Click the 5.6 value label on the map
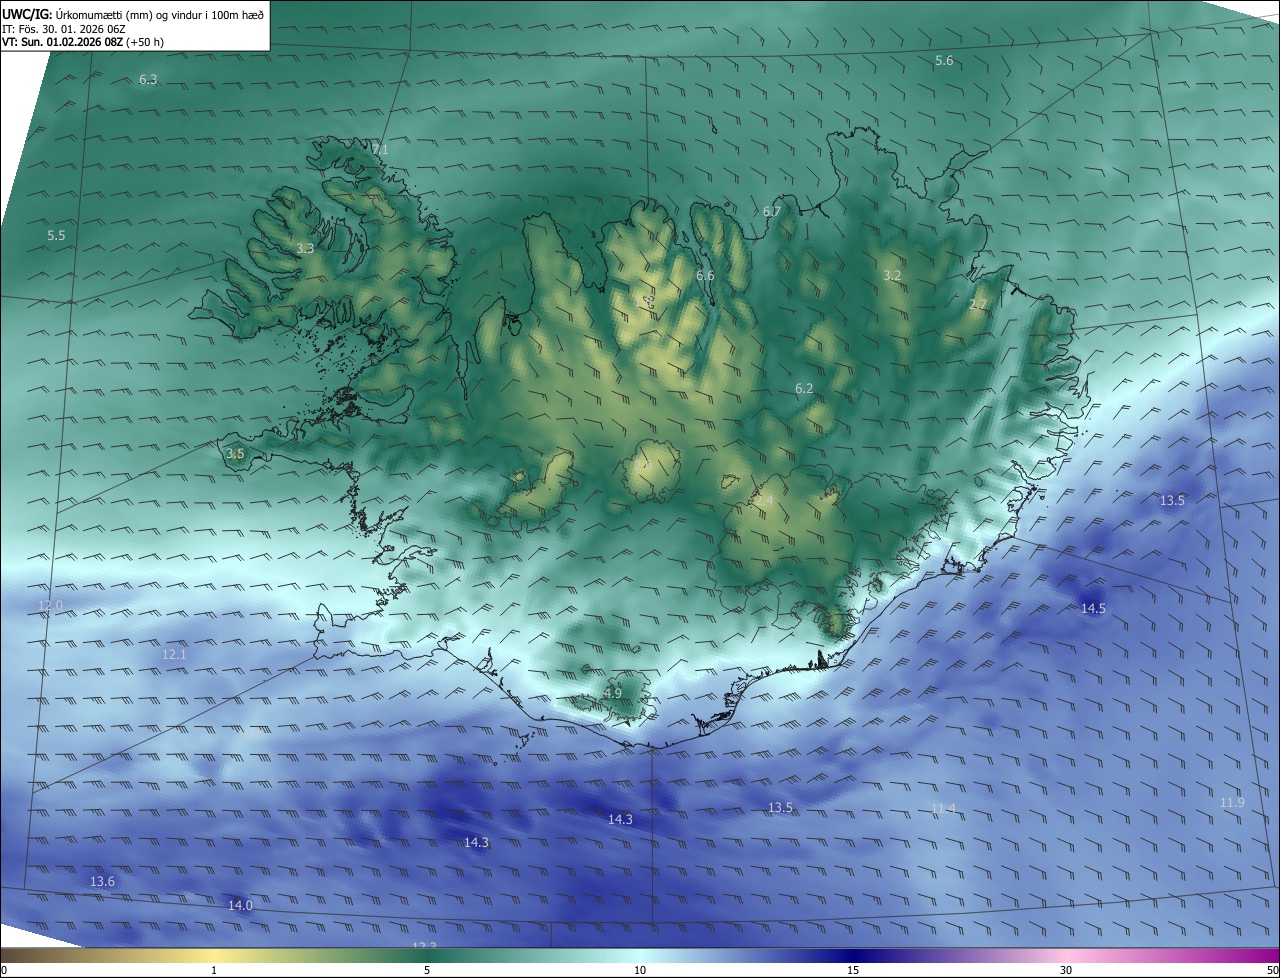Image resolution: width=1280 pixels, height=978 pixels. [944, 61]
